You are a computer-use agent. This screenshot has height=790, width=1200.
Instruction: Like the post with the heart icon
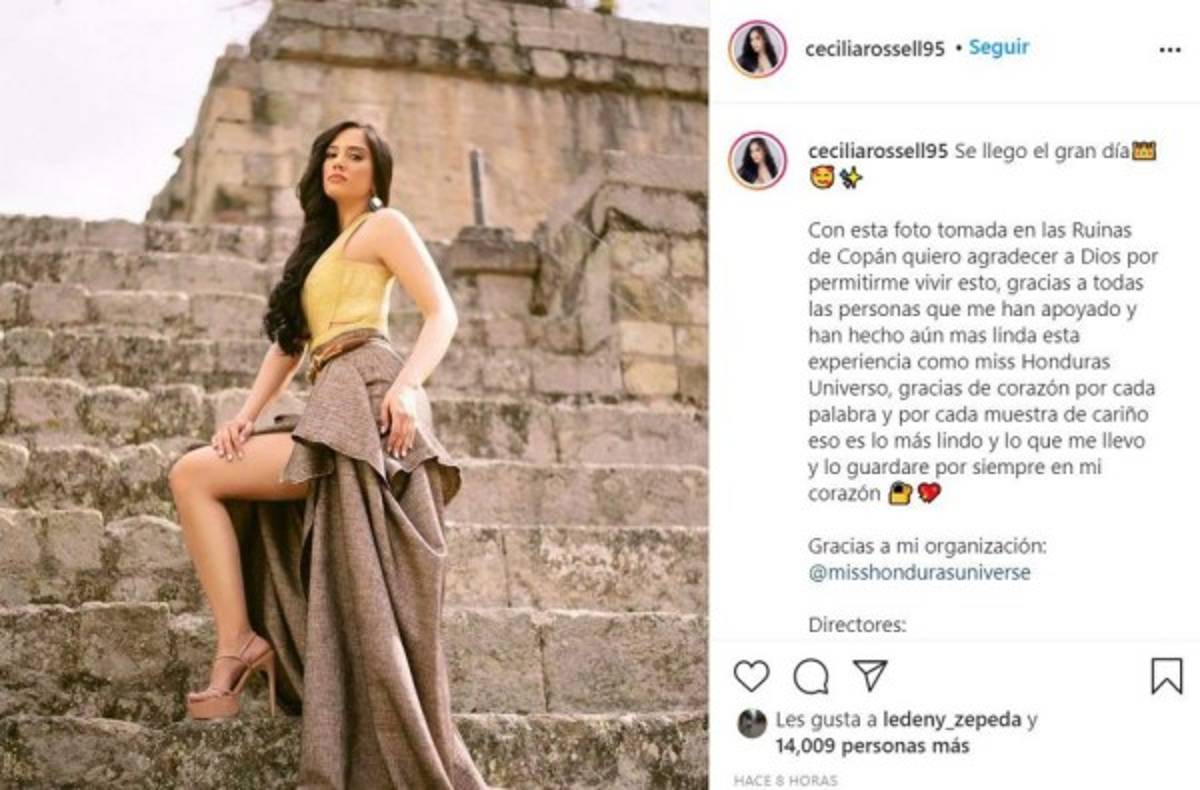point(752,677)
